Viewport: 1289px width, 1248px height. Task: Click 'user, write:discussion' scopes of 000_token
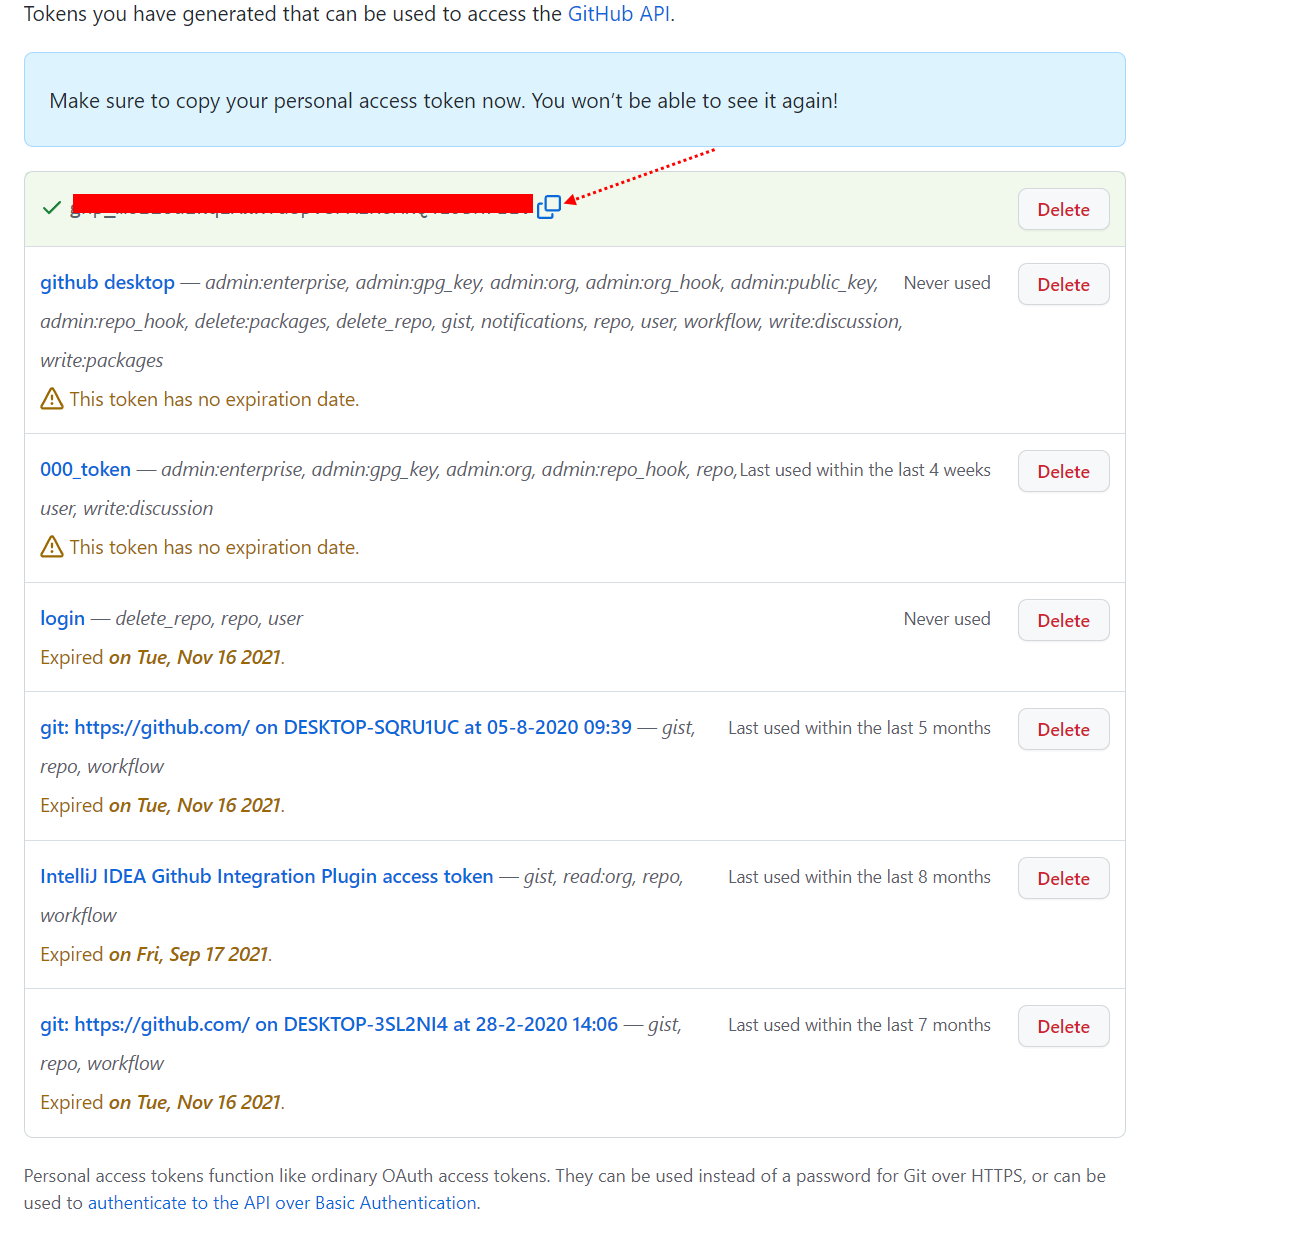click(x=126, y=508)
